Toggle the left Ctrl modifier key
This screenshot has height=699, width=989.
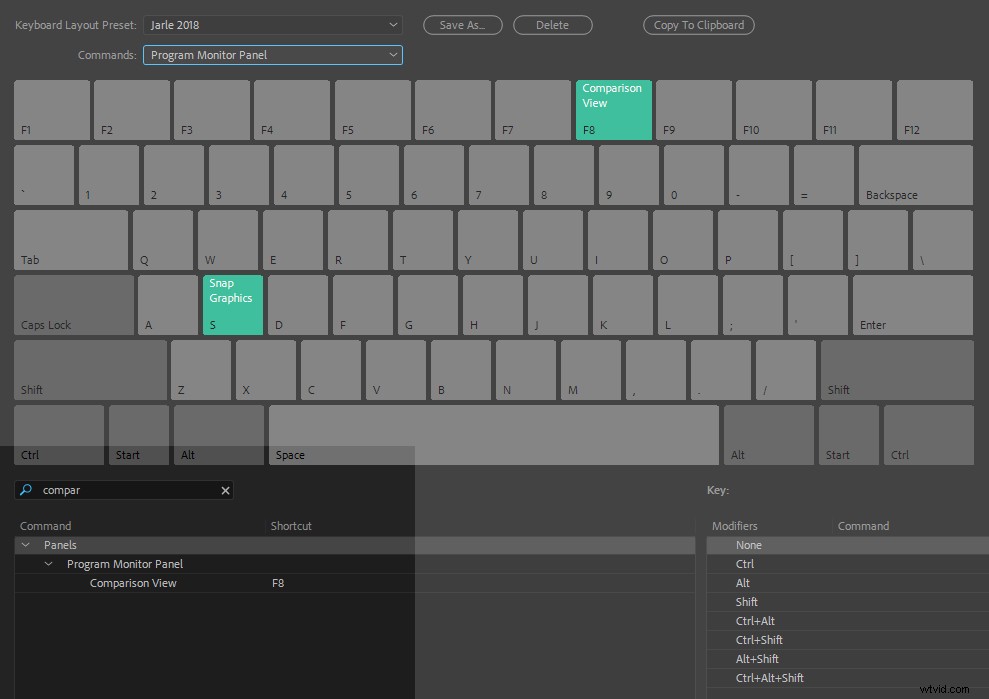tap(58, 435)
